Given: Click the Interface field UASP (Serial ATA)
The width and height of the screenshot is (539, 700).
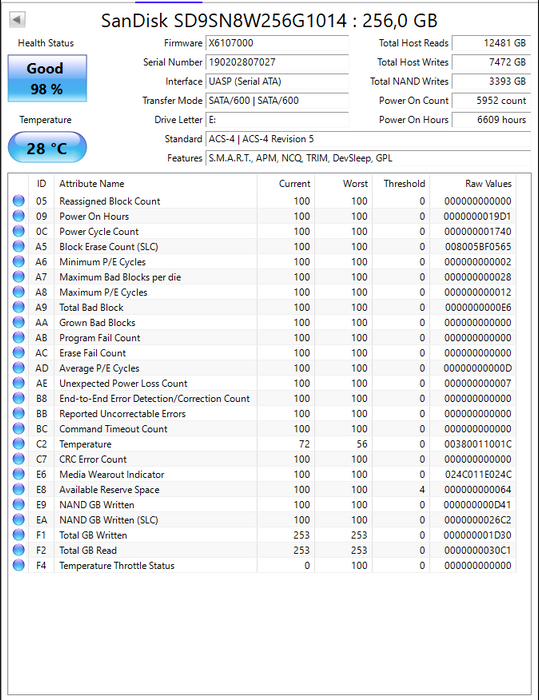Looking at the screenshot, I should (x=277, y=82).
